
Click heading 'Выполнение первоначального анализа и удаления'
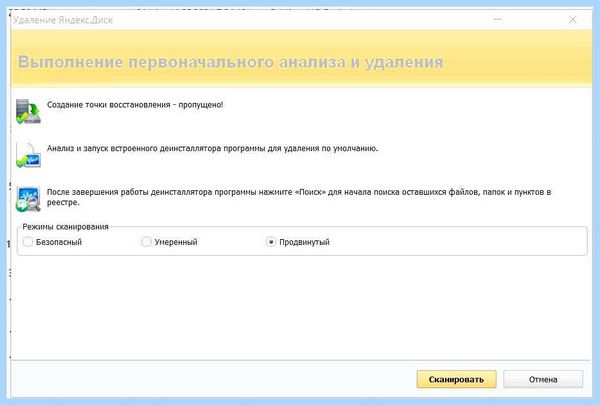pos(231,62)
